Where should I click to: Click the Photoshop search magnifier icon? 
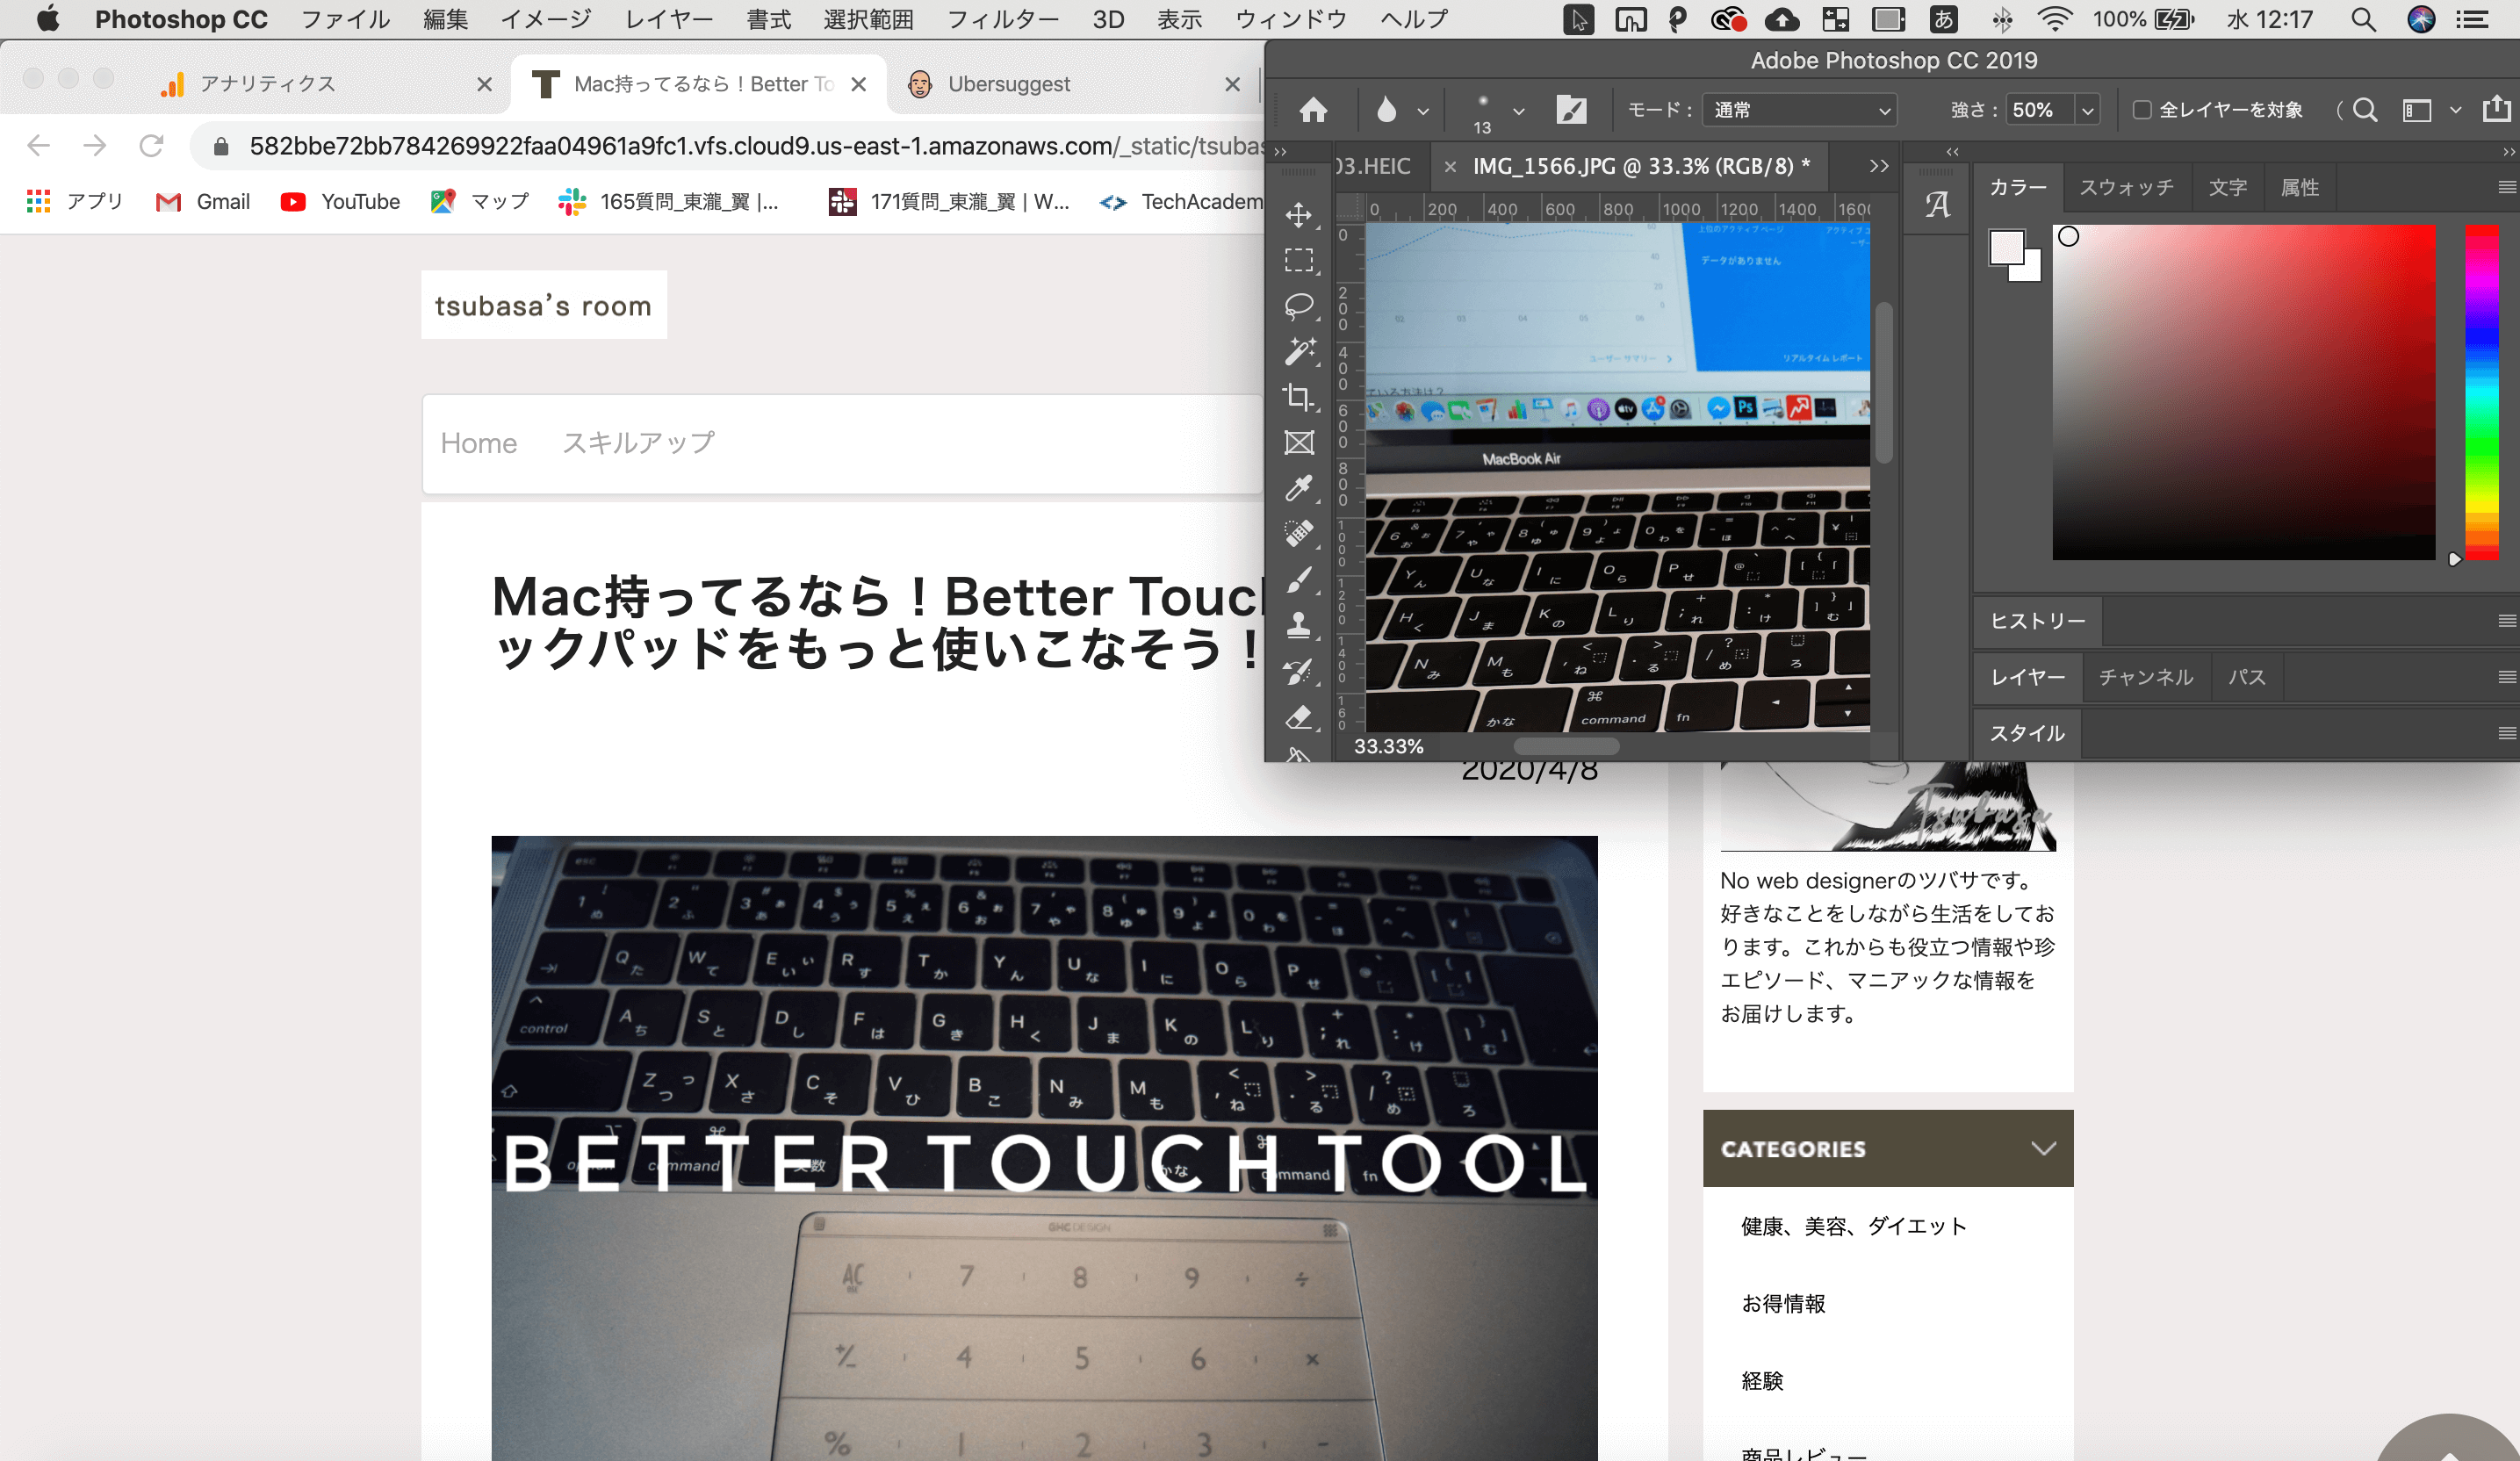click(x=2365, y=110)
